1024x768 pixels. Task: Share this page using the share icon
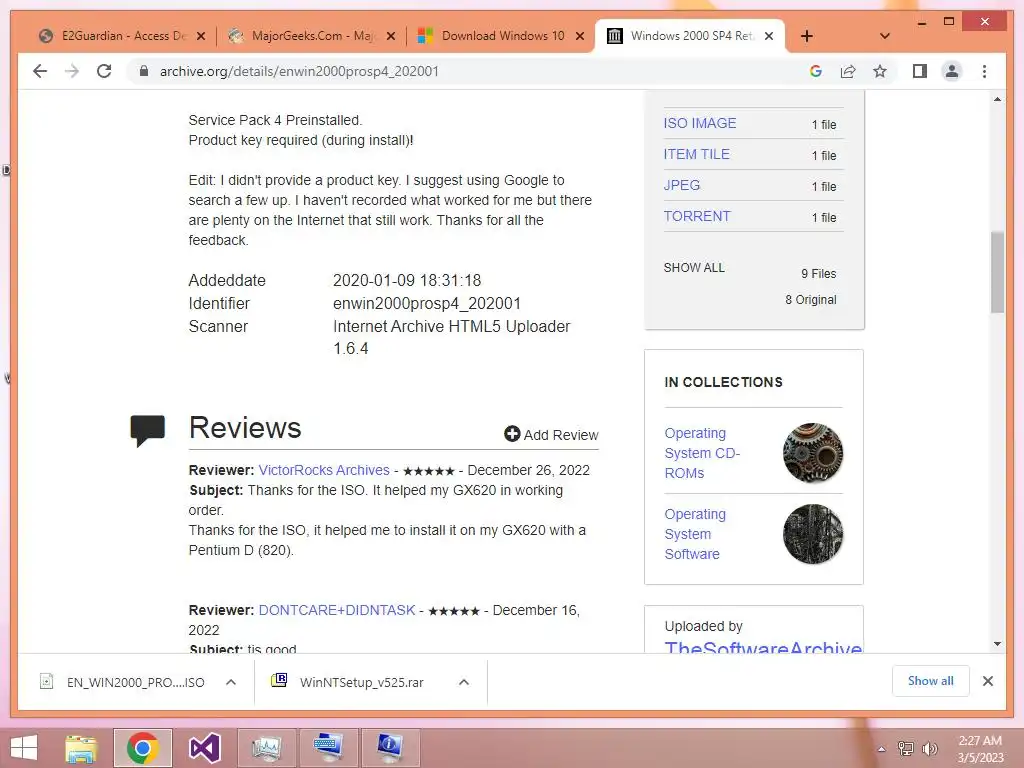pyautogui.click(x=848, y=71)
